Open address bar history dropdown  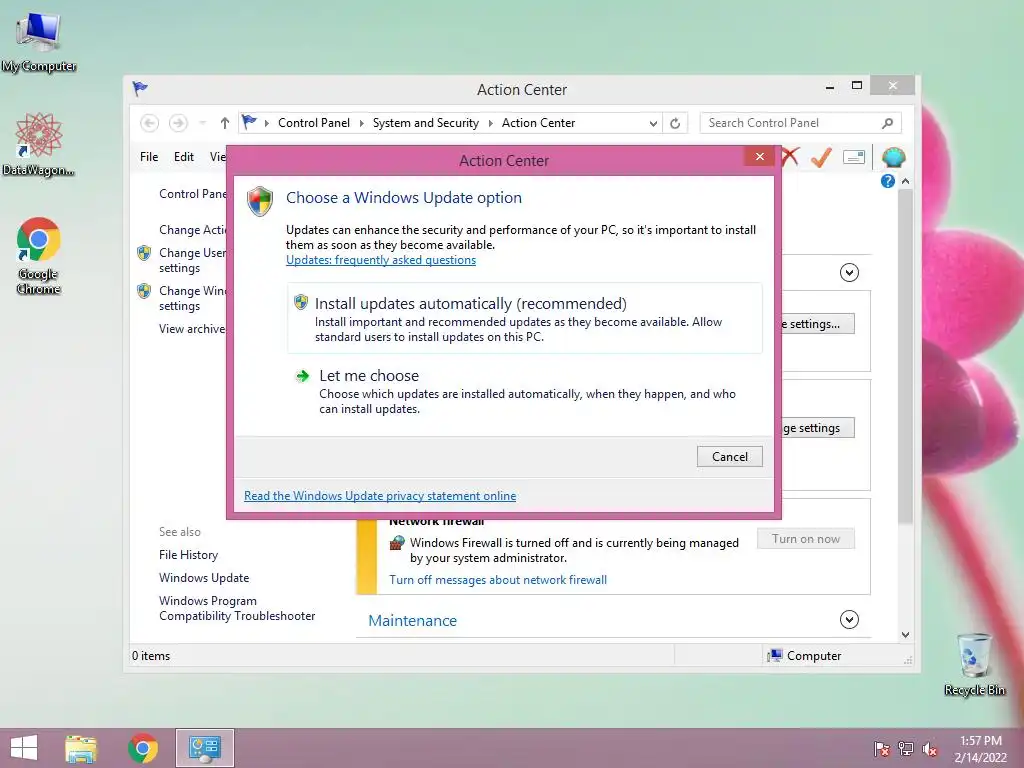point(652,123)
